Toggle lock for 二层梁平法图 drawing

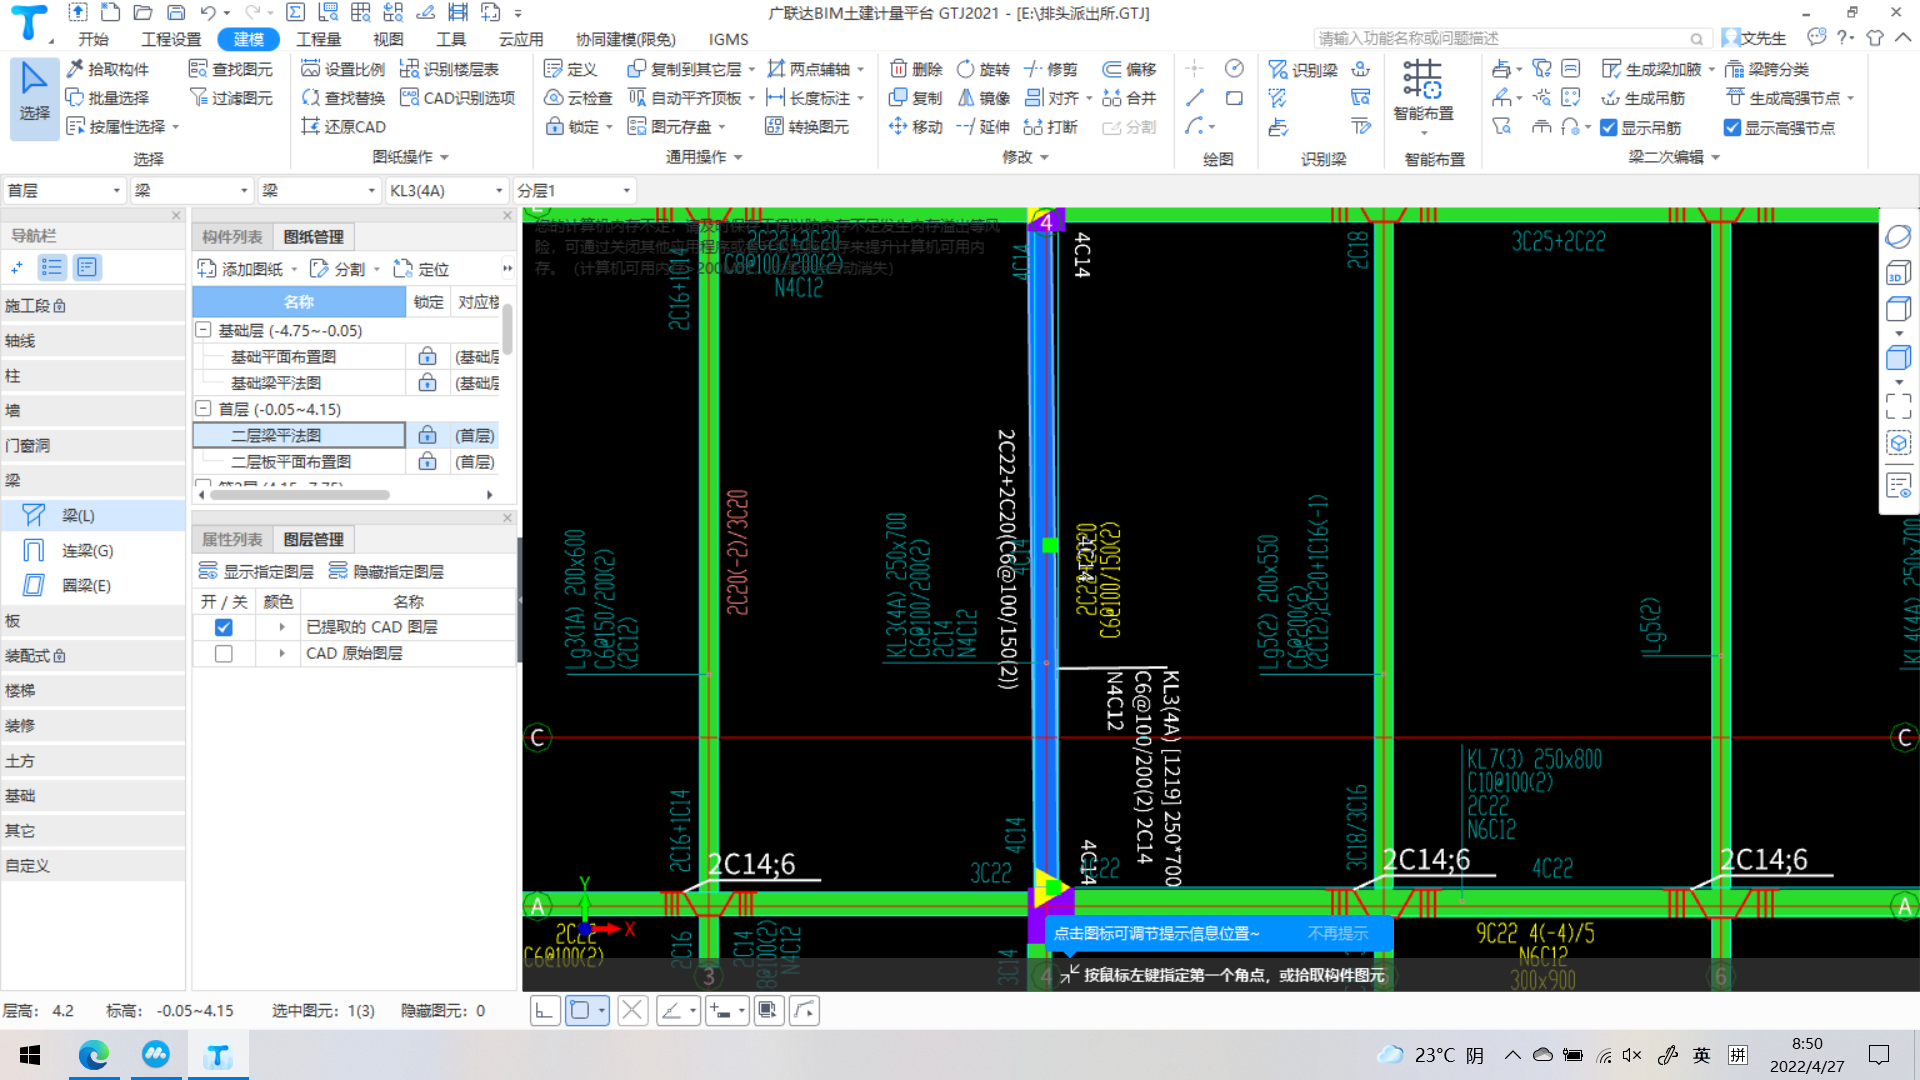[x=427, y=435]
